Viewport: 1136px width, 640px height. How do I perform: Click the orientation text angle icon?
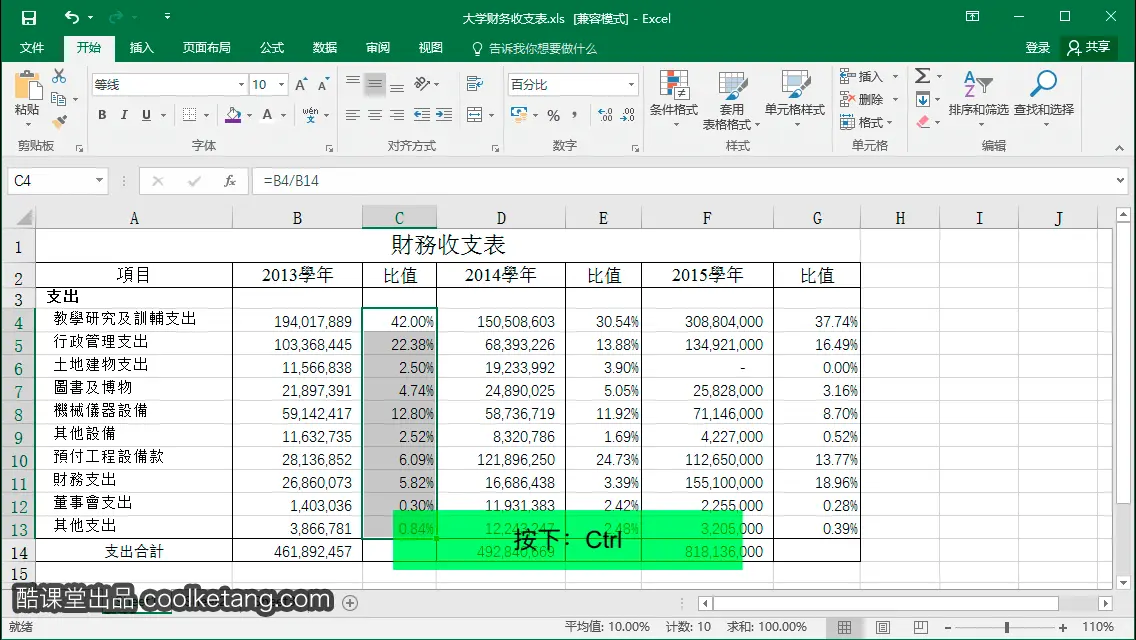(422, 84)
